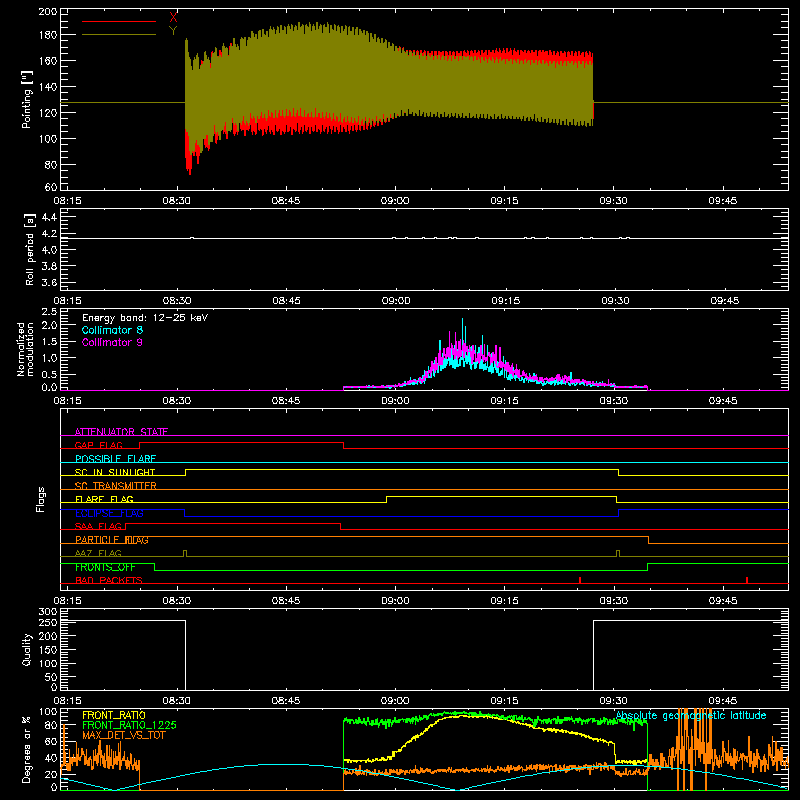Click the '3.6' tick on the Roll period axis
The image size is (800, 800).
[49, 283]
